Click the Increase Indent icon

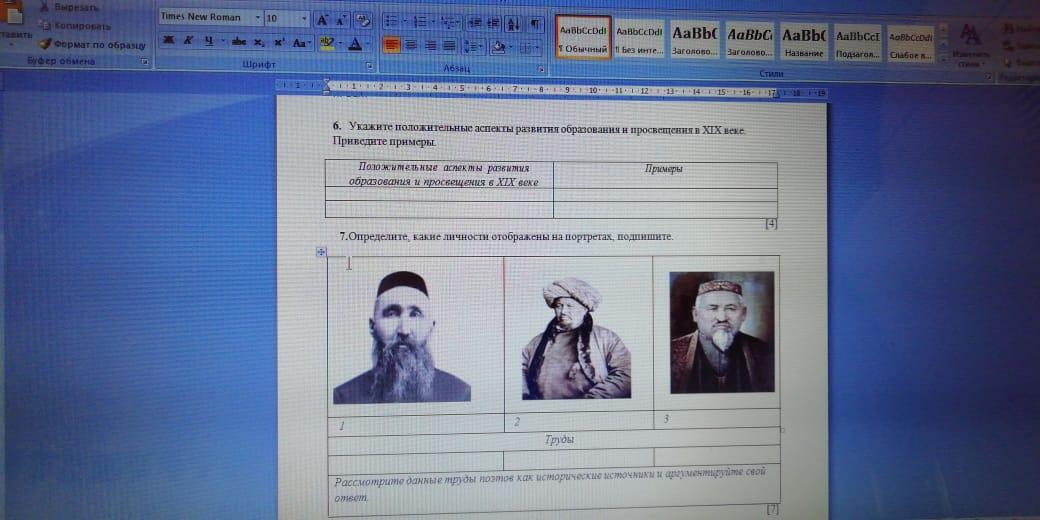(x=493, y=24)
